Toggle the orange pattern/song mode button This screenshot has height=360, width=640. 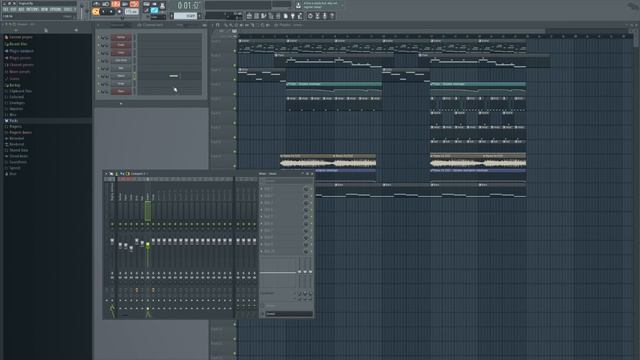click(x=96, y=12)
